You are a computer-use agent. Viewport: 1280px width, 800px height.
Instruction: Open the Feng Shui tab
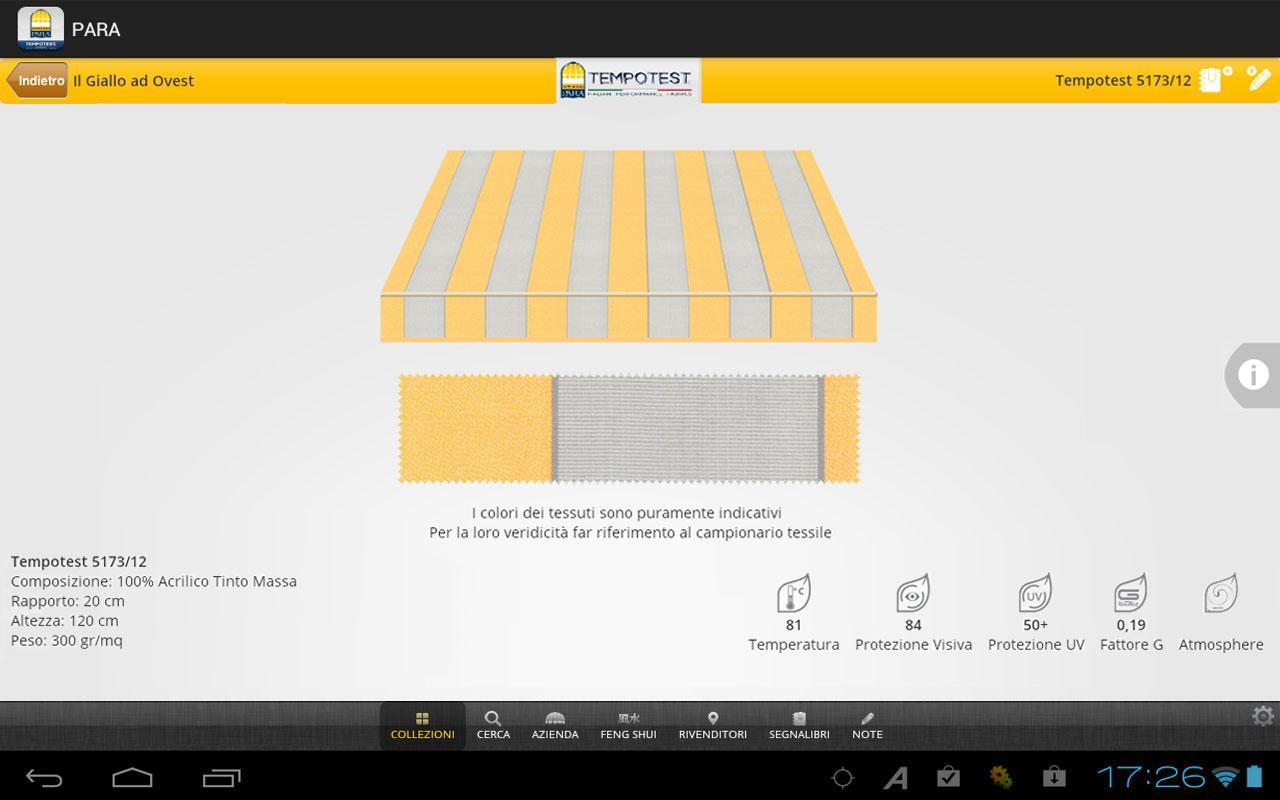click(x=628, y=725)
